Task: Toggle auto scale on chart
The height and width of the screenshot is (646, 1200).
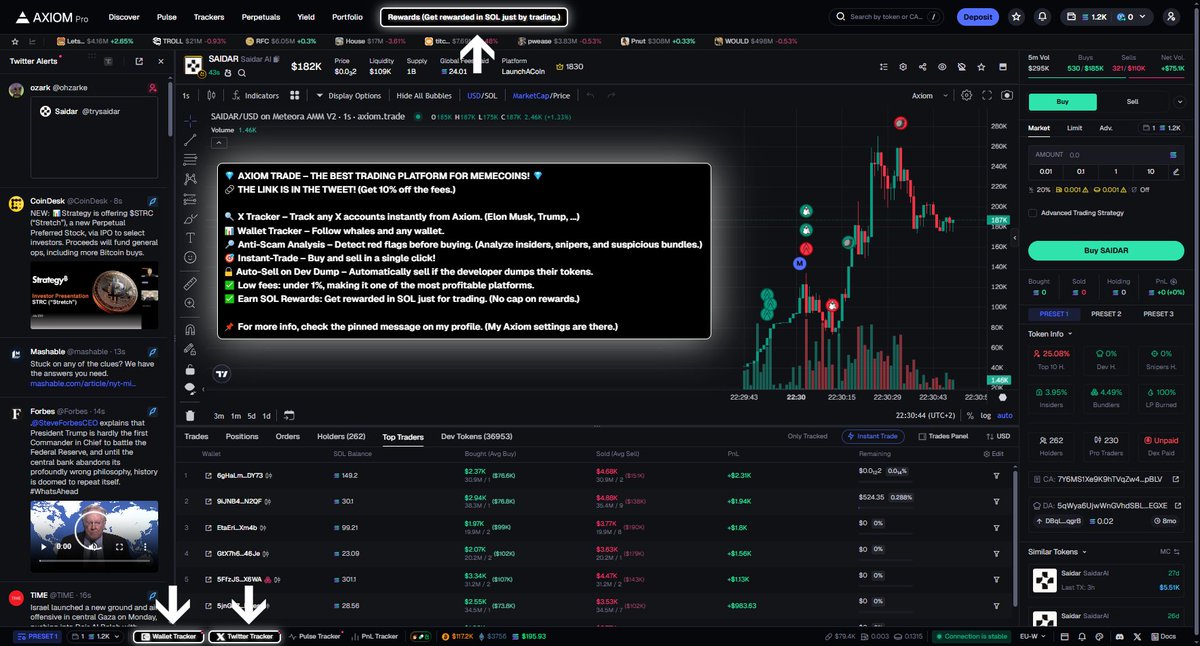Action: point(1004,415)
